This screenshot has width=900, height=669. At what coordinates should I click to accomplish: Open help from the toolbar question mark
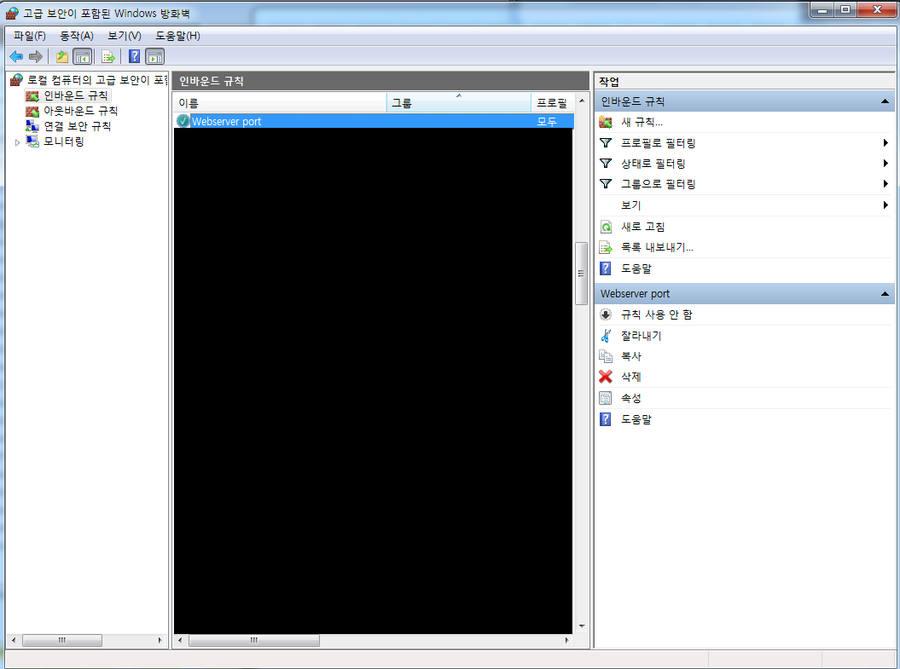(134, 56)
